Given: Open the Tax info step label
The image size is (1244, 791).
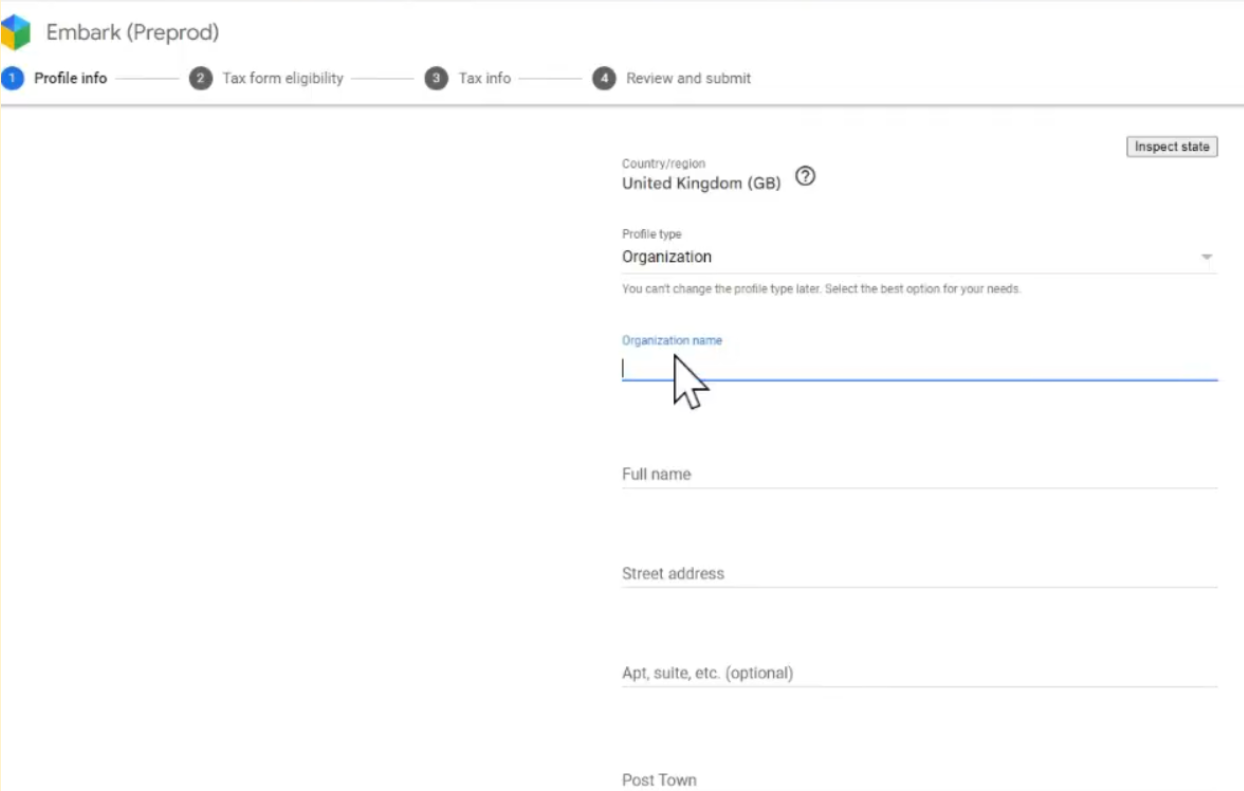Looking at the screenshot, I should (485, 78).
